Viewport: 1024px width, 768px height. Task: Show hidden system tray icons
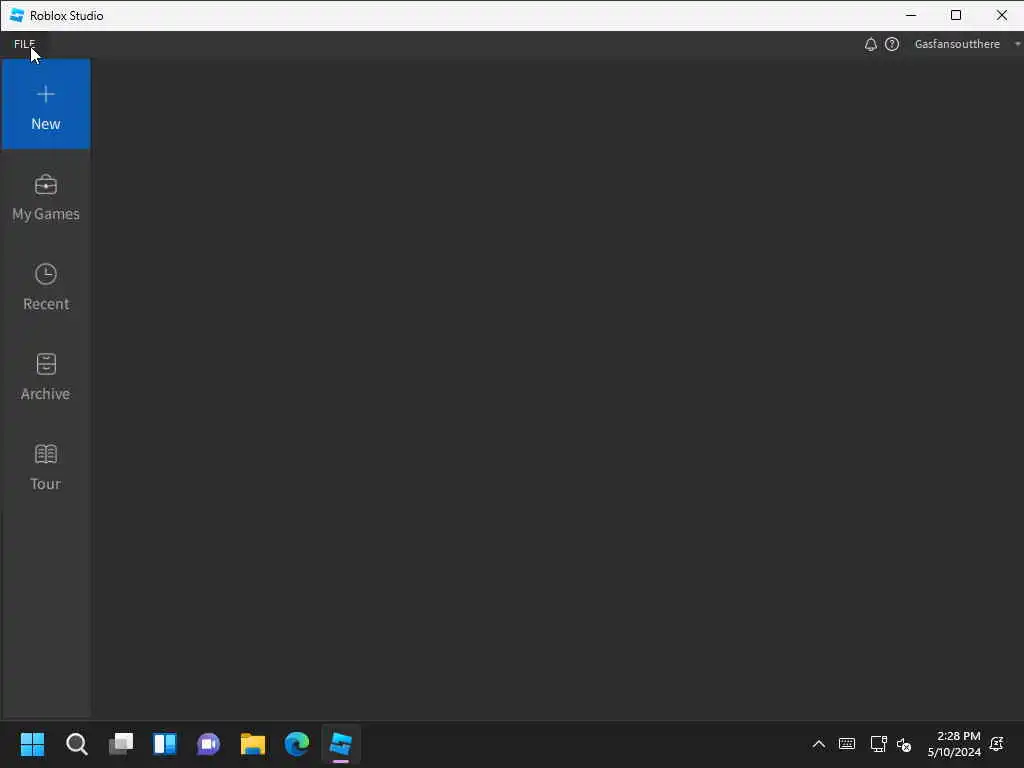819,744
